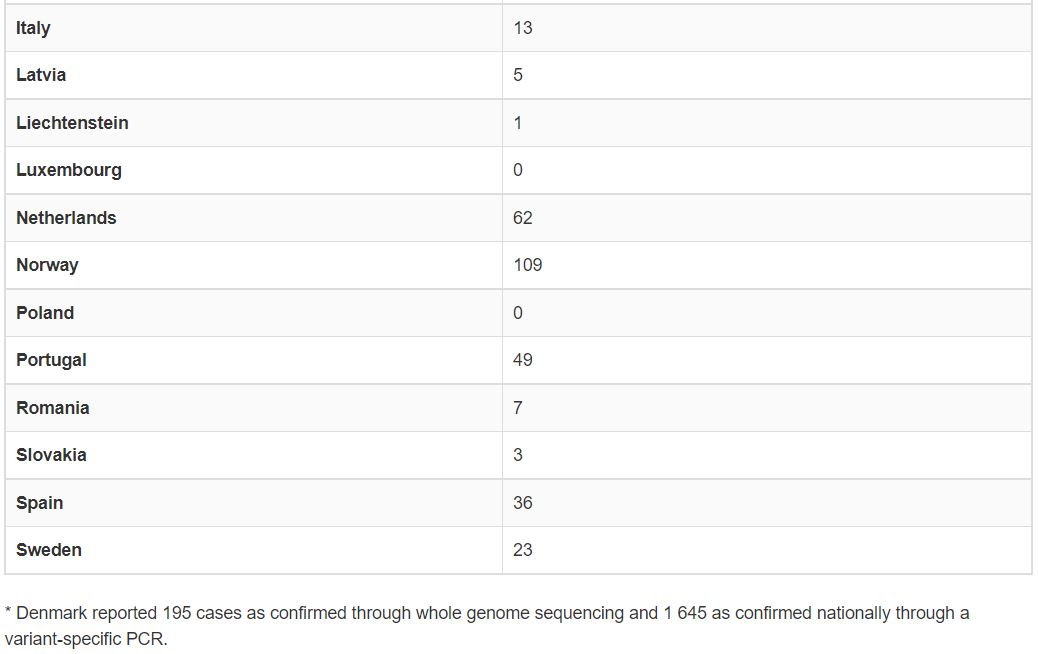
Task: Select the Latvia row label
Action: pos(41,75)
